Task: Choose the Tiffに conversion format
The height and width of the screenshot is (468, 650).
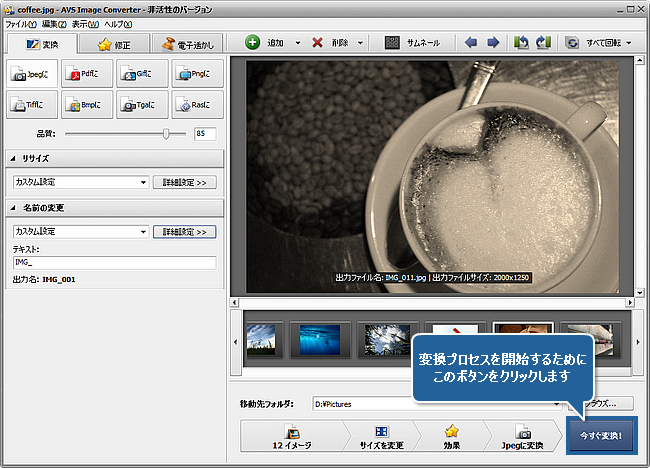Action: (x=32, y=105)
